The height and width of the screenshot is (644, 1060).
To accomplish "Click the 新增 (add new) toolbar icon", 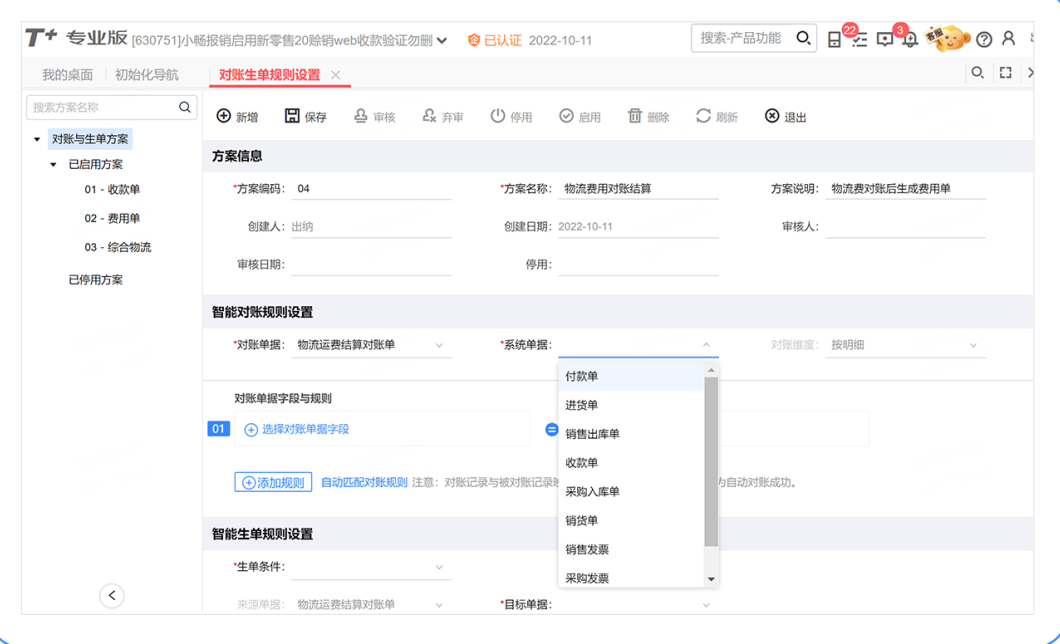I will coord(224,116).
